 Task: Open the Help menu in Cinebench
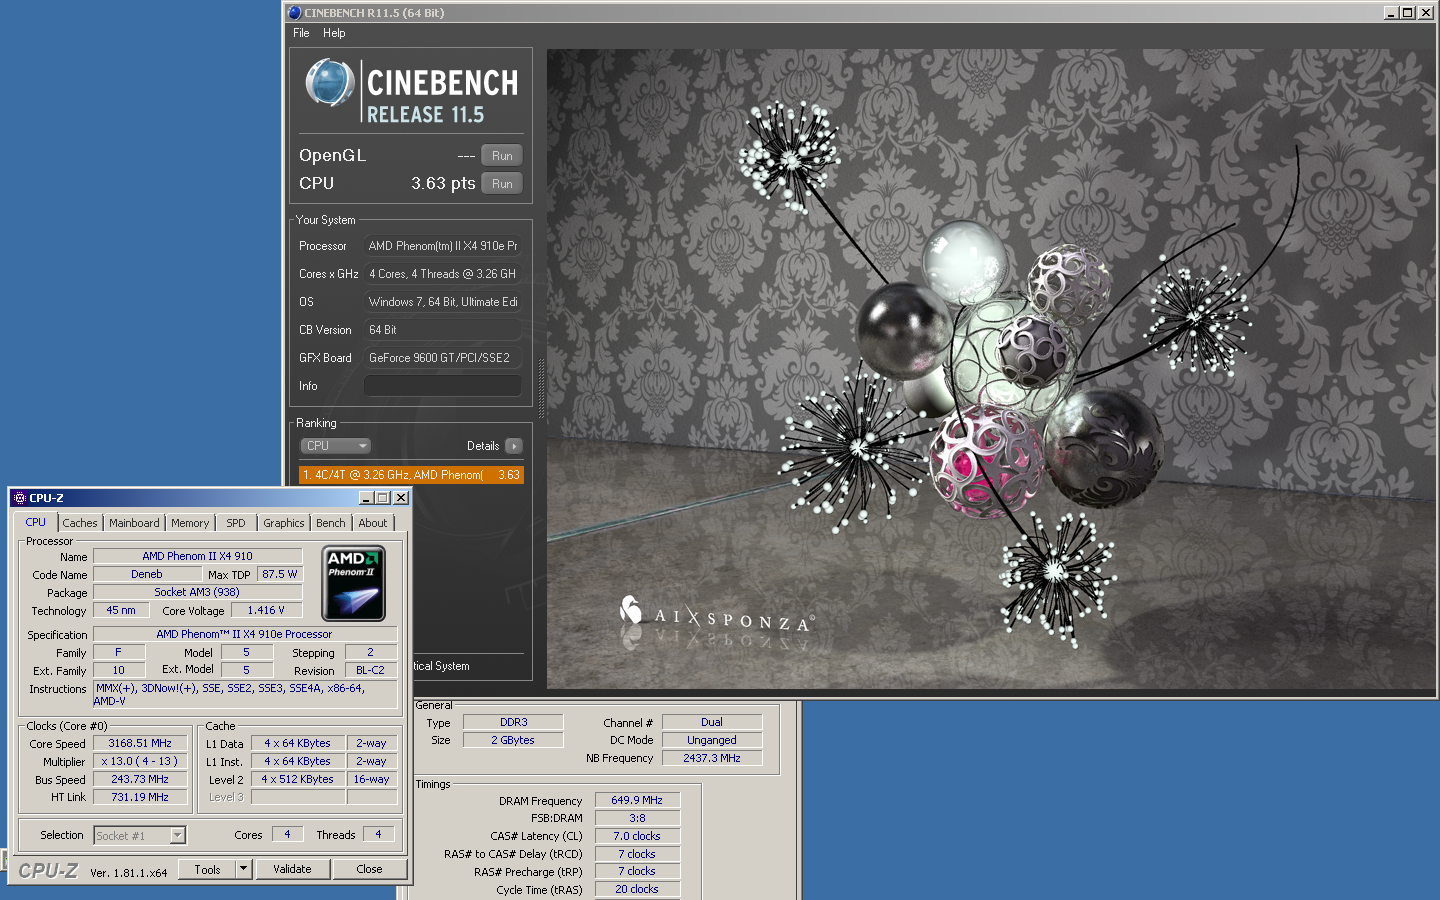point(334,33)
